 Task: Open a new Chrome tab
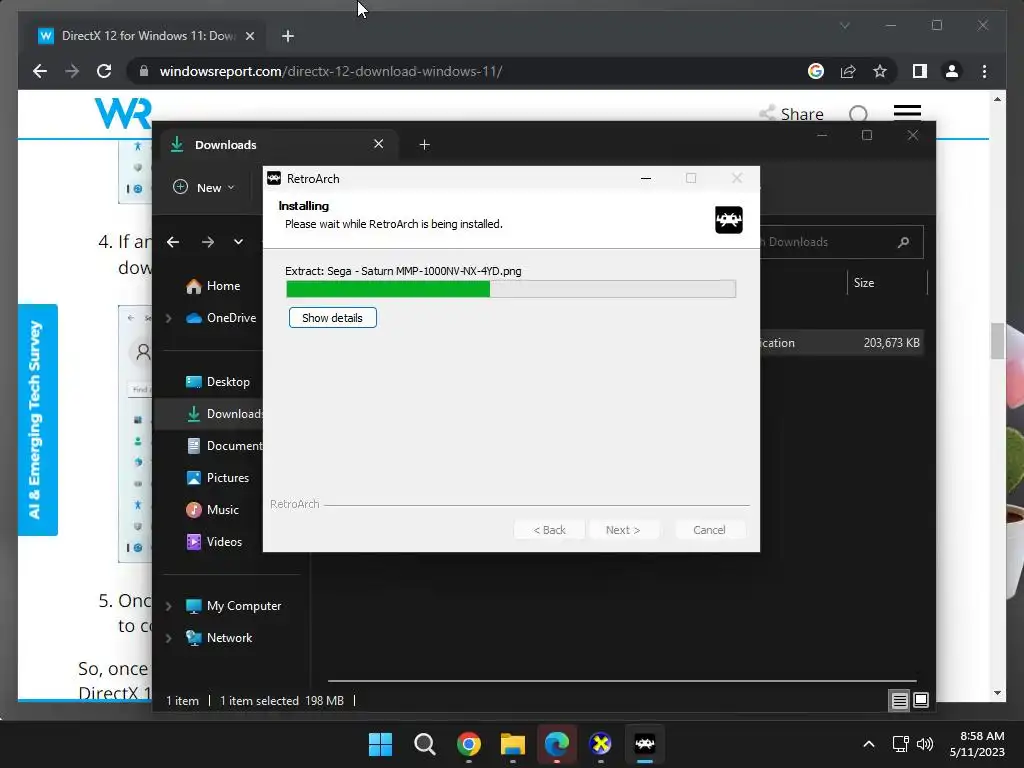click(287, 36)
